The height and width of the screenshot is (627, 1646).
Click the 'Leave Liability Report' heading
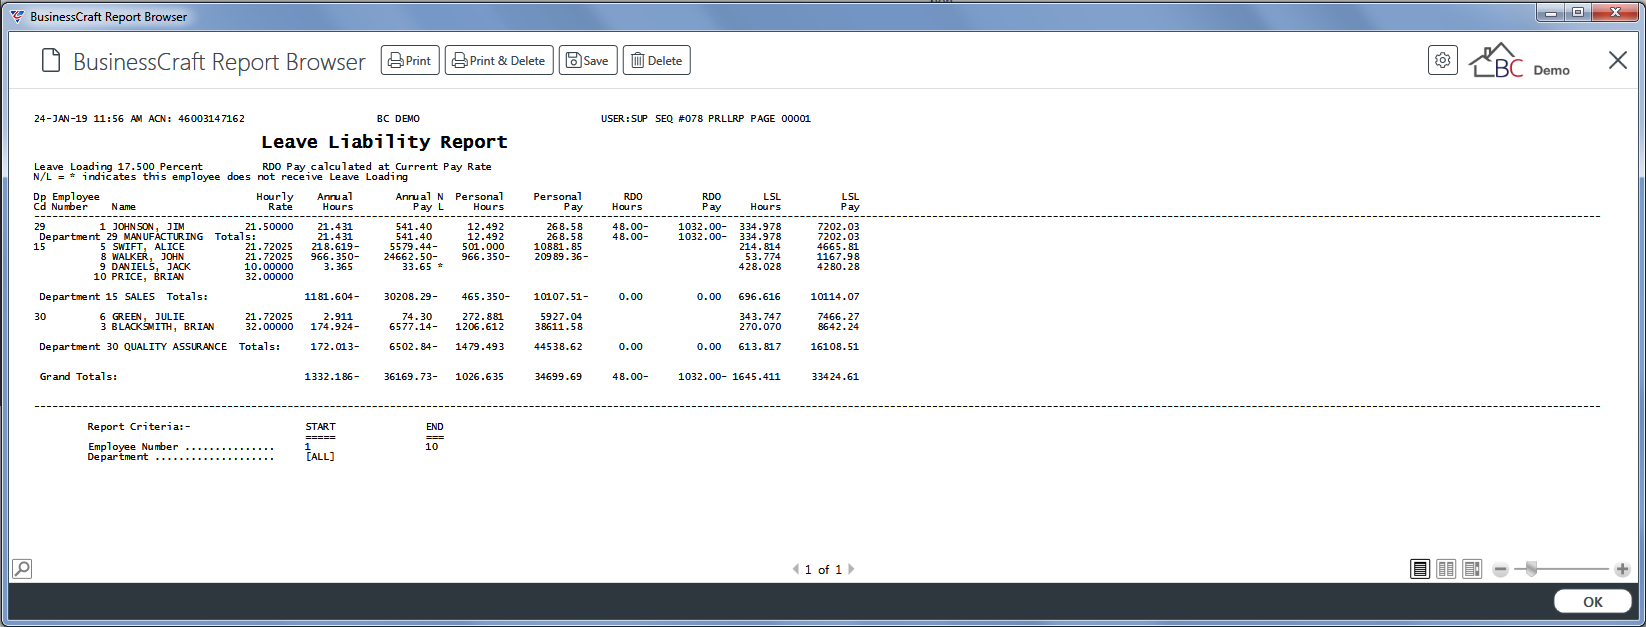point(384,142)
